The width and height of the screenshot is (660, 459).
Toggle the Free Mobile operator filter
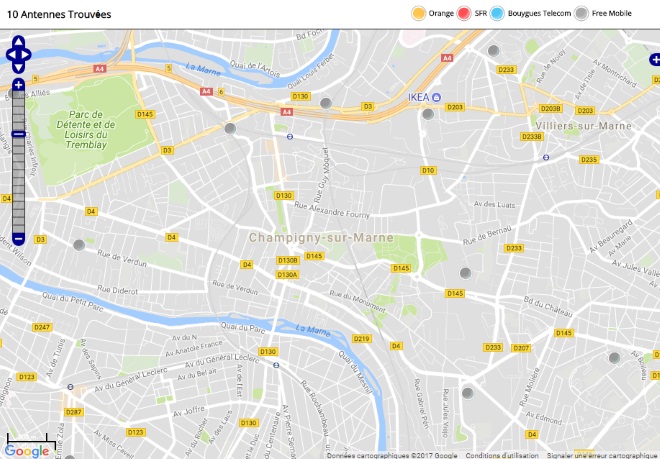603,13
